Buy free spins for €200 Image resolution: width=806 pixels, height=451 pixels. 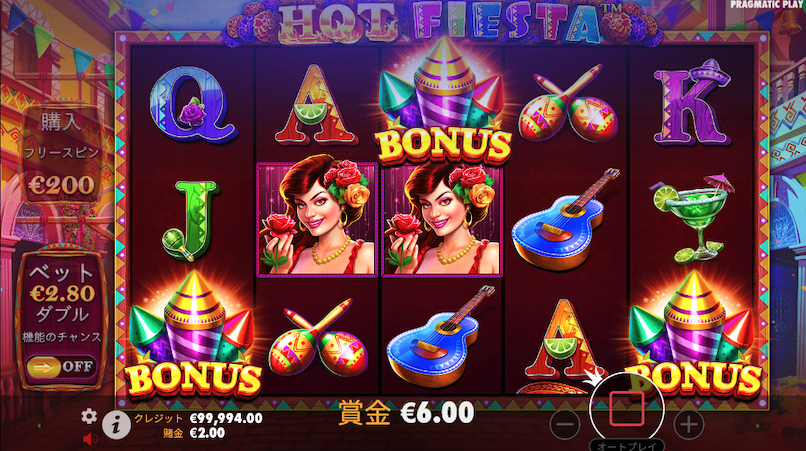point(62,154)
